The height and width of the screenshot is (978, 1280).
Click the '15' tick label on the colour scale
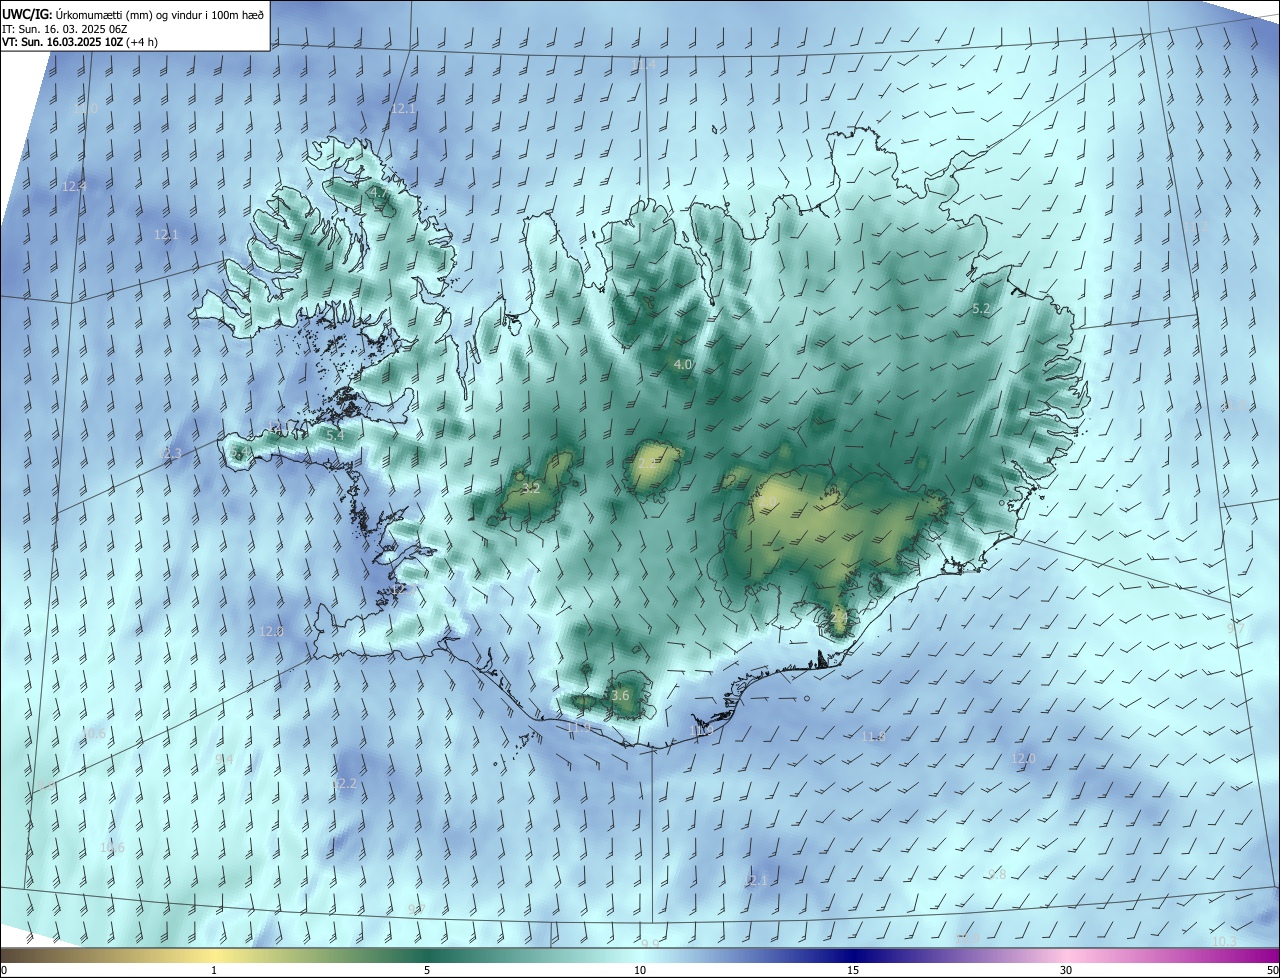point(853,971)
